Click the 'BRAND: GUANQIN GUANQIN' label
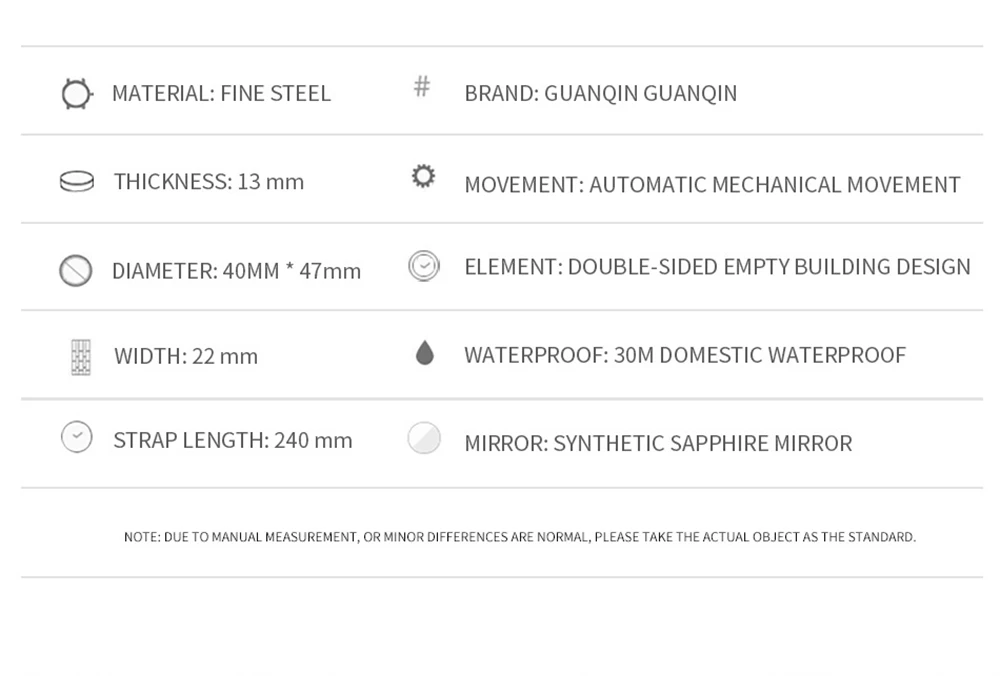 (x=600, y=94)
